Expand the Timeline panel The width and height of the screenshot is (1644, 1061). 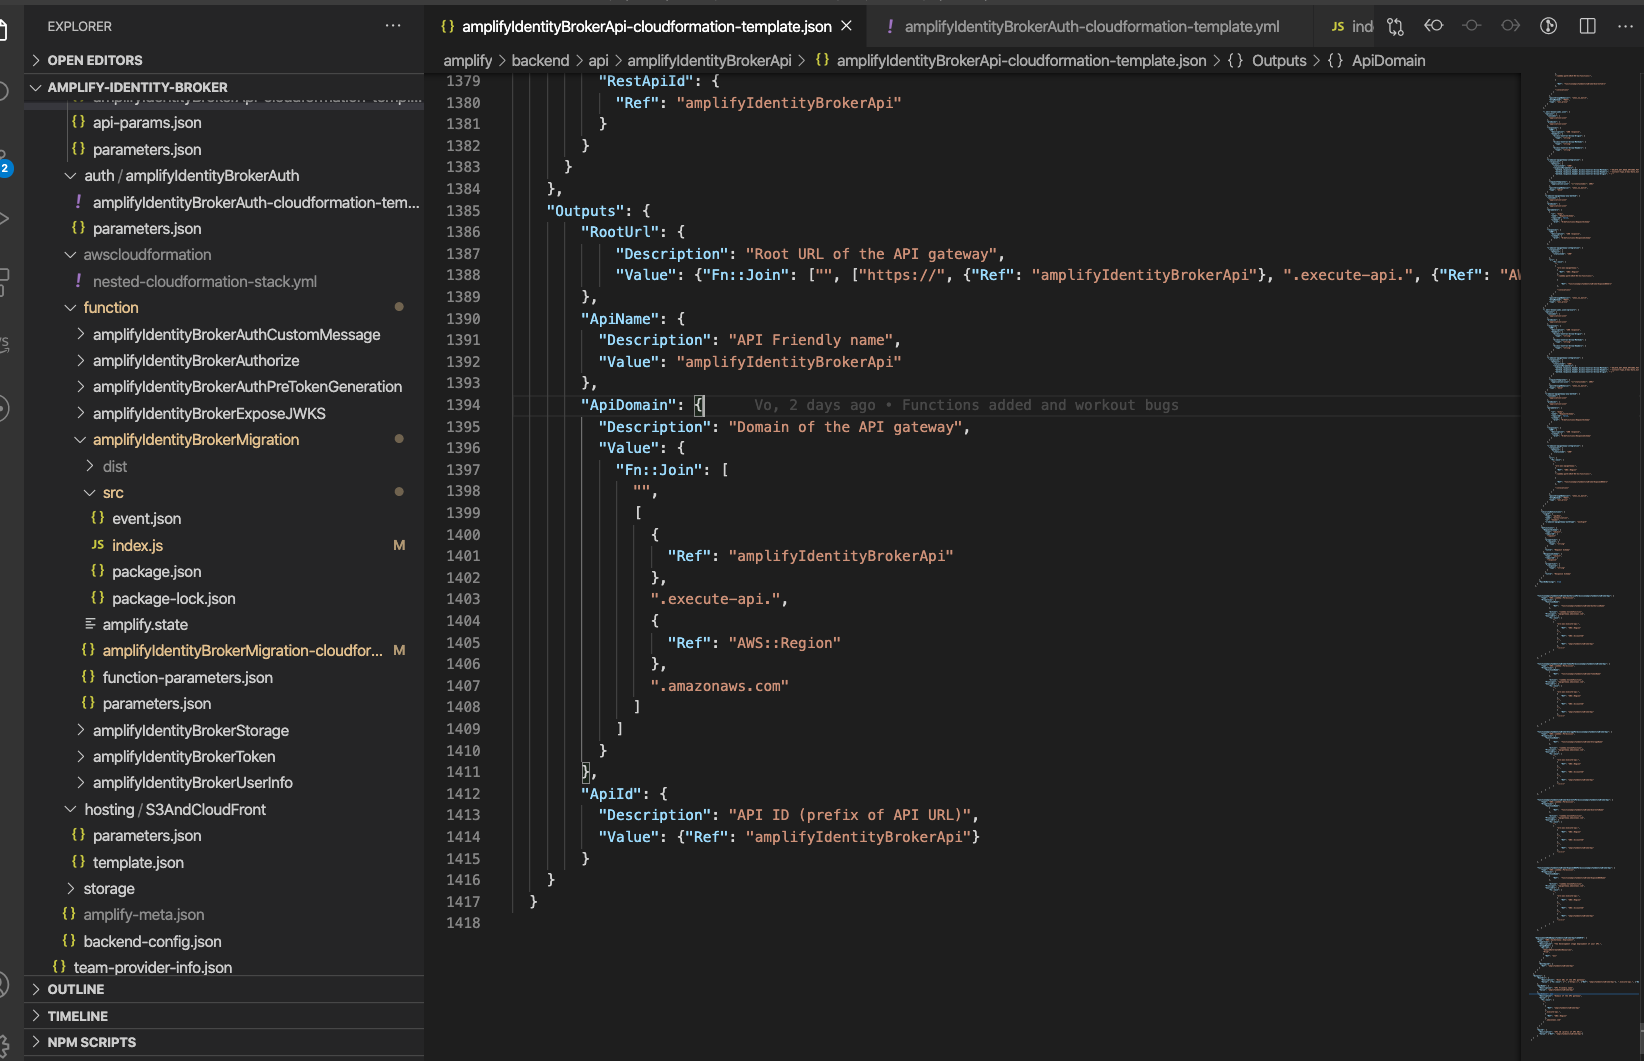(224, 1015)
